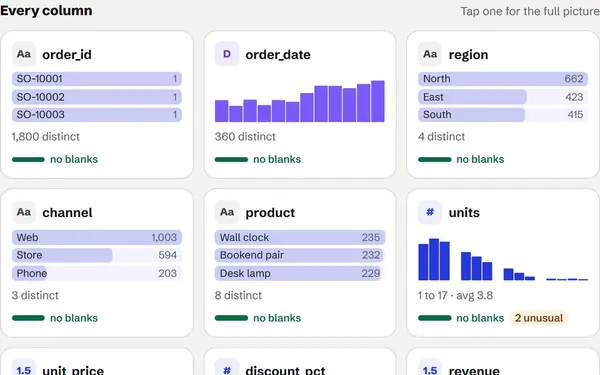This screenshot has height=375, width=600.
Task: Click the 'Every column' heading
Action: (x=46, y=11)
